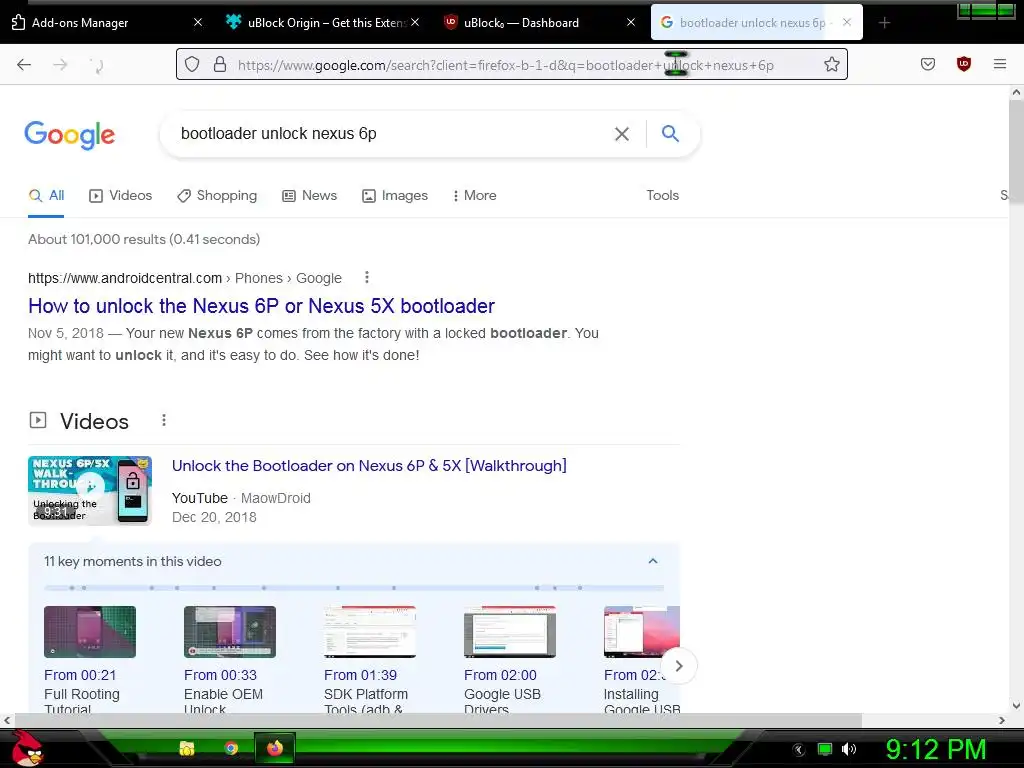
Task: Click the system tray expand arrow
Action: (x=799, y=750)
